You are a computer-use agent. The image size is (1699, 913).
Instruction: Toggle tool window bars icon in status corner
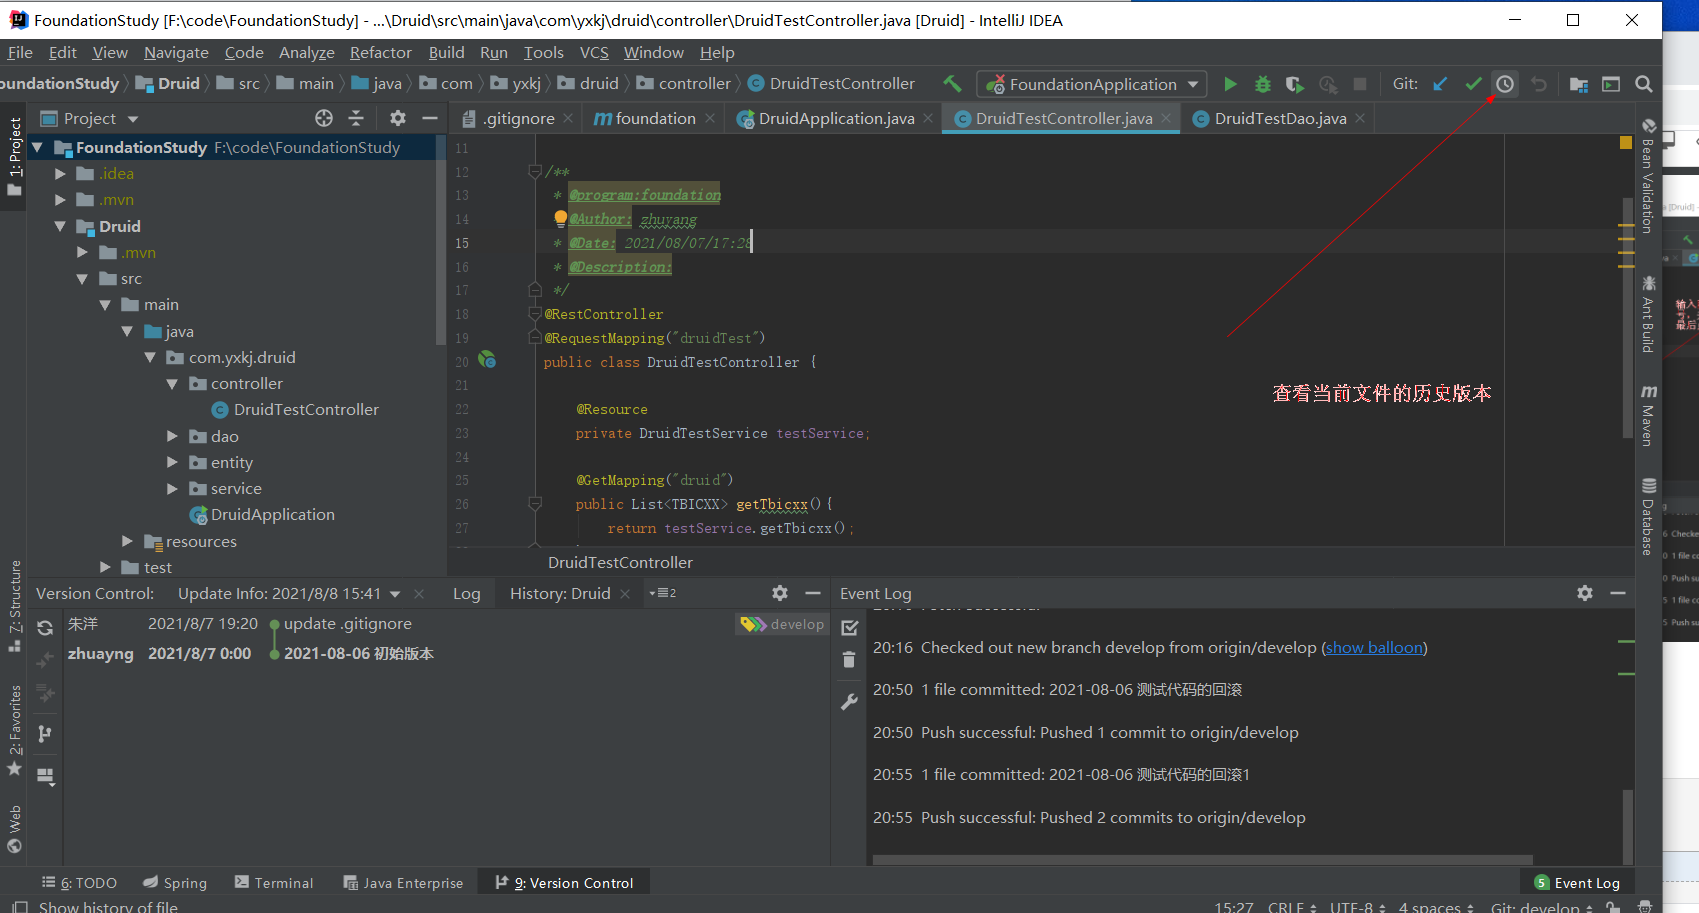point(19,906)
